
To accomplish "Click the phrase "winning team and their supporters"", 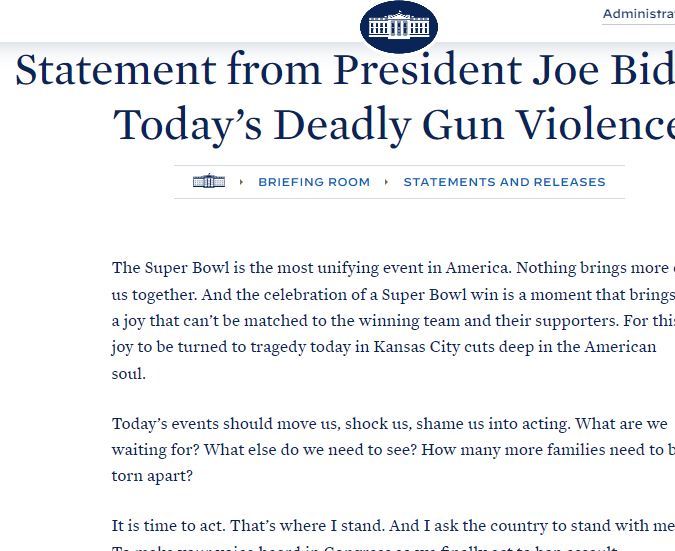I will 491,321.
